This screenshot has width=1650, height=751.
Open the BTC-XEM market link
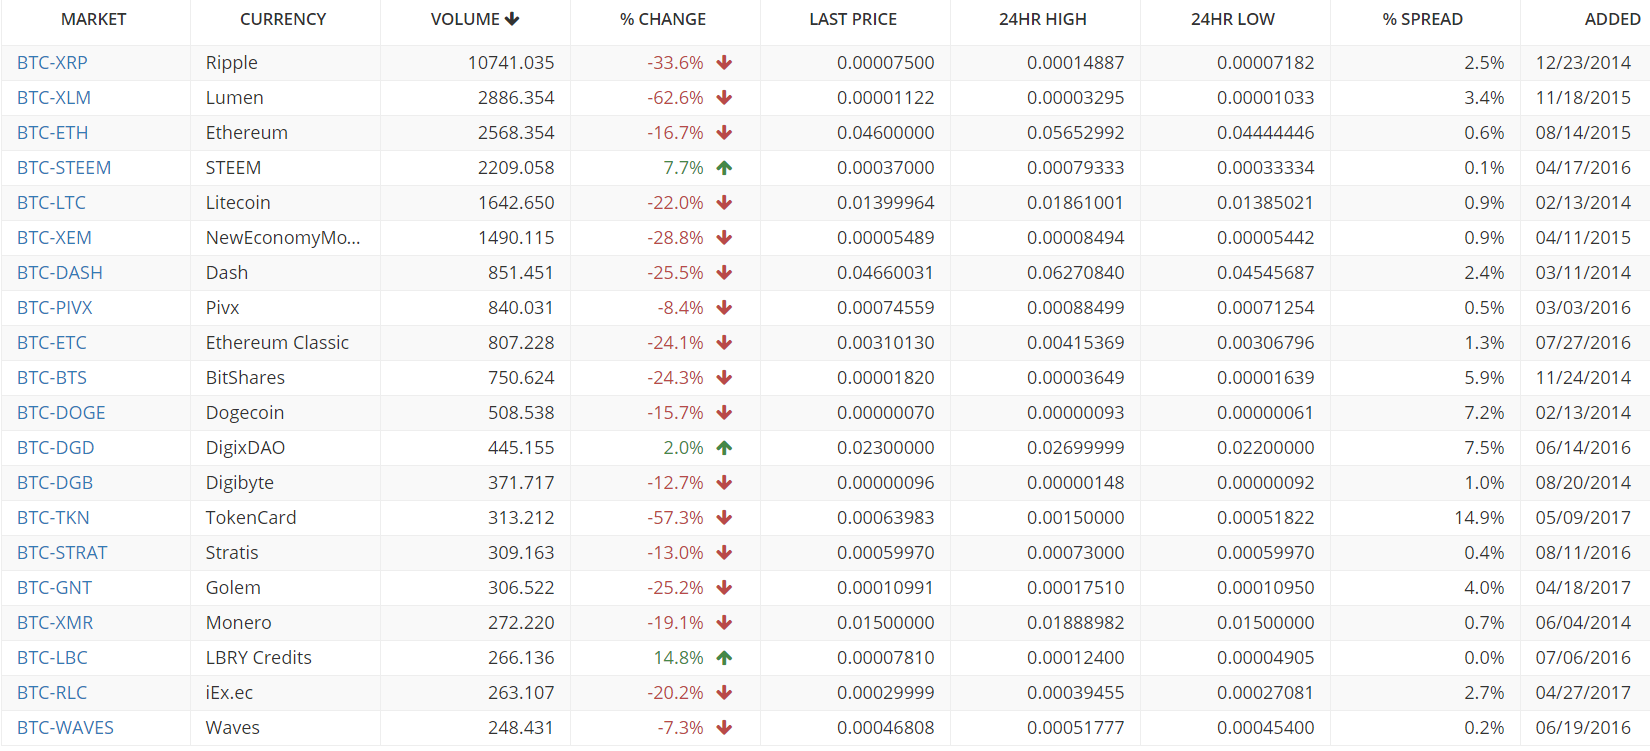click(x=54, y=238)
